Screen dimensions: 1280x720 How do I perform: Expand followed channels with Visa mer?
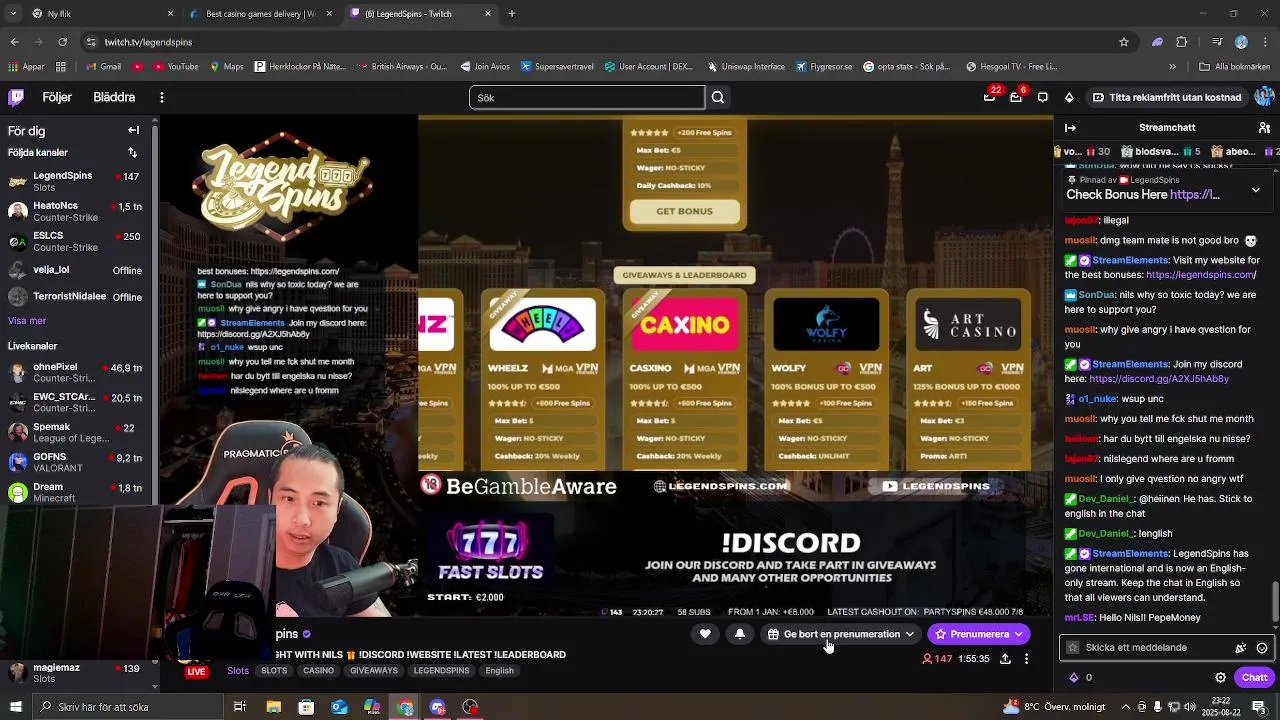[x=27, y=321]
